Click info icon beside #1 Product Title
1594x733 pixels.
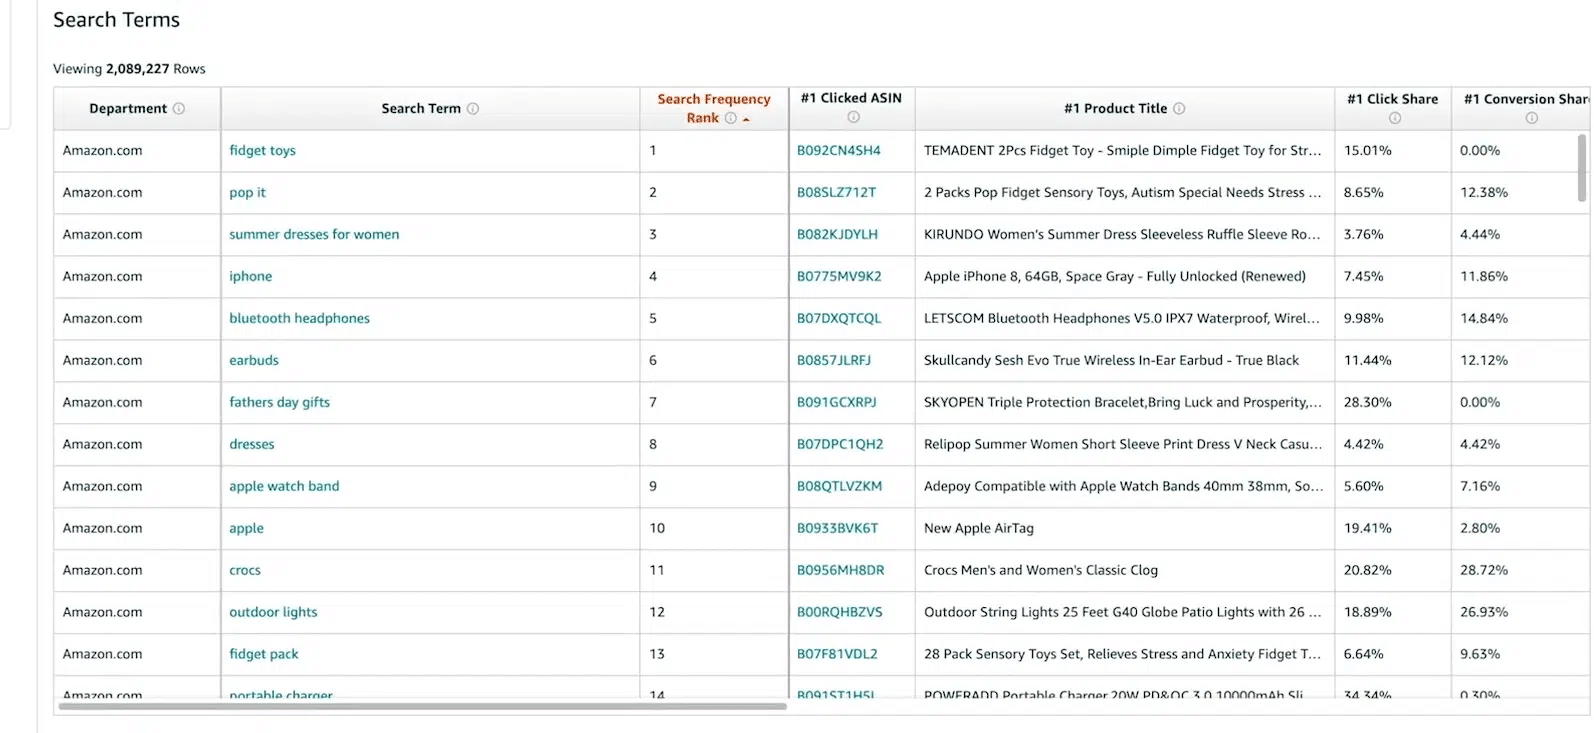[x=1179, y=109]
